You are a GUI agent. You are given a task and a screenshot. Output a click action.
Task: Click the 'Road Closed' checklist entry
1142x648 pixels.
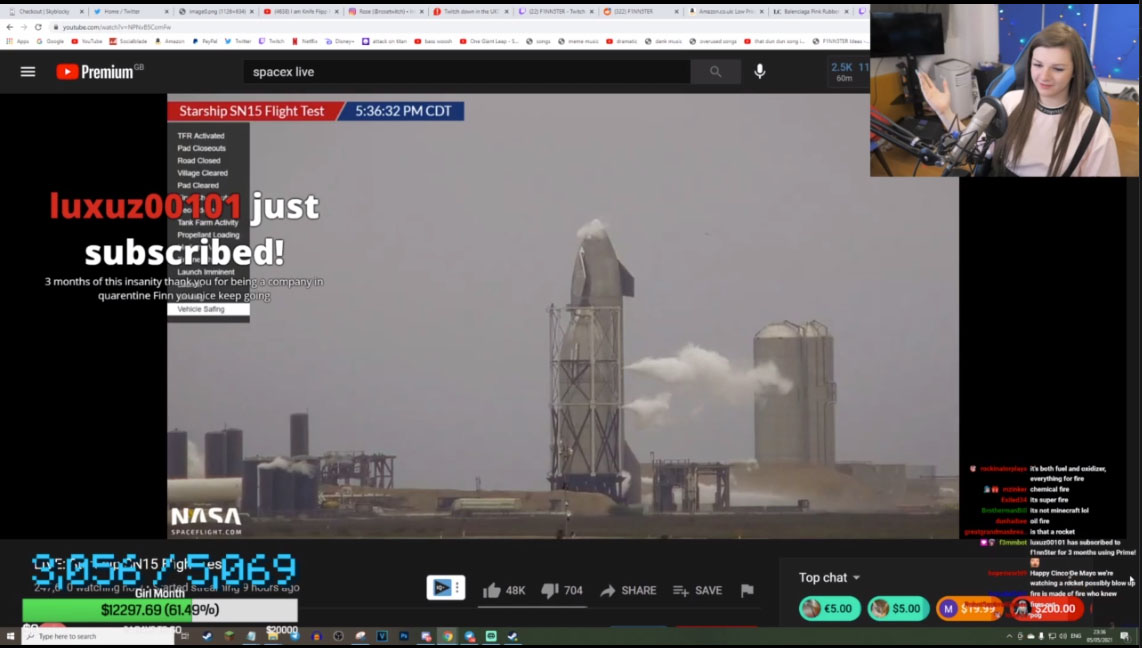pos(199,161)
